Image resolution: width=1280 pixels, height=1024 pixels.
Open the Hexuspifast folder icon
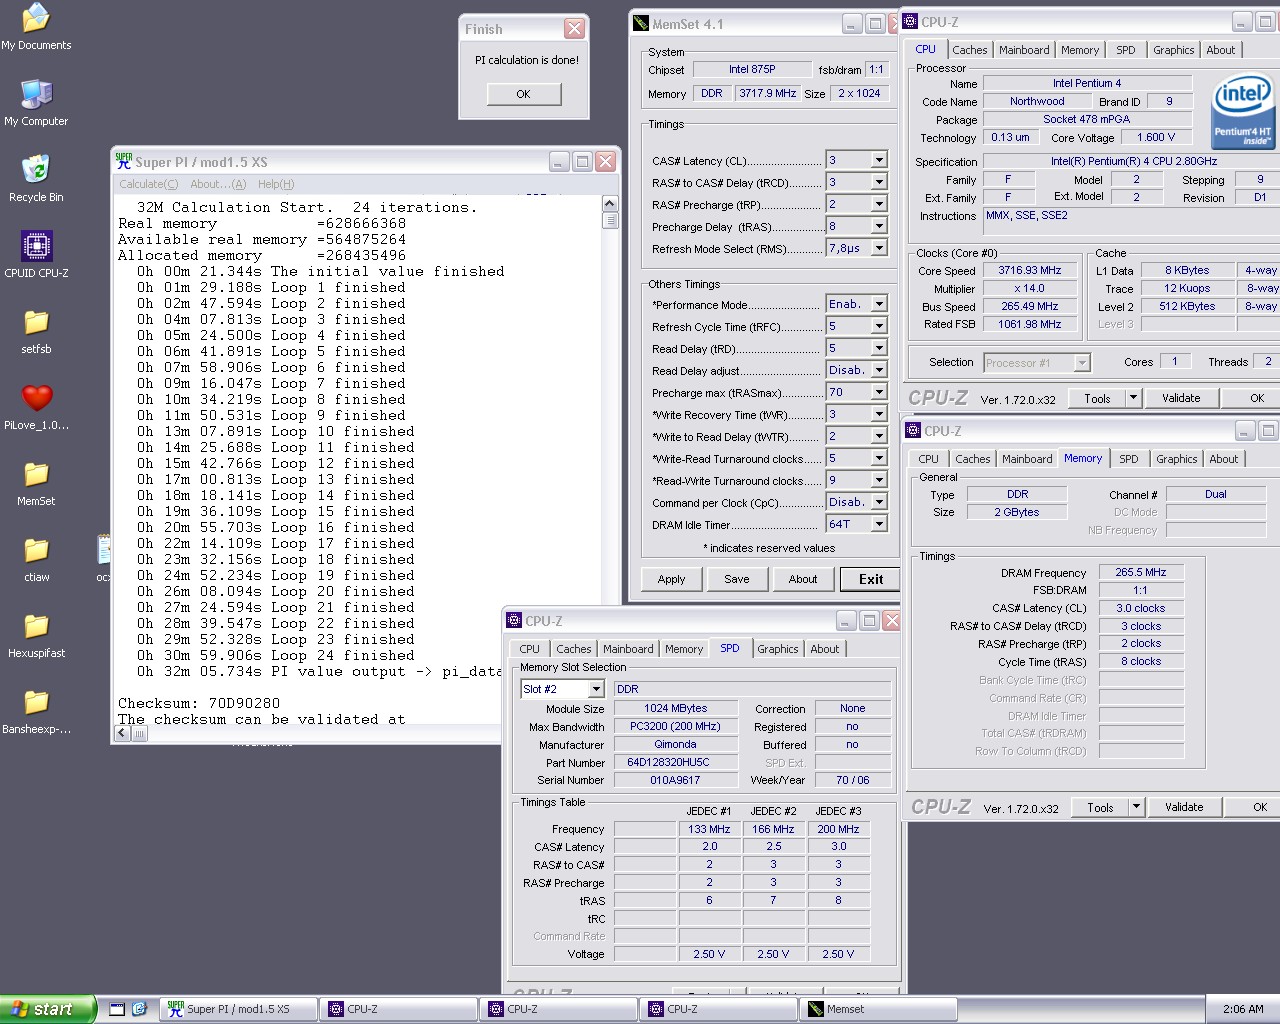point(36,627)
